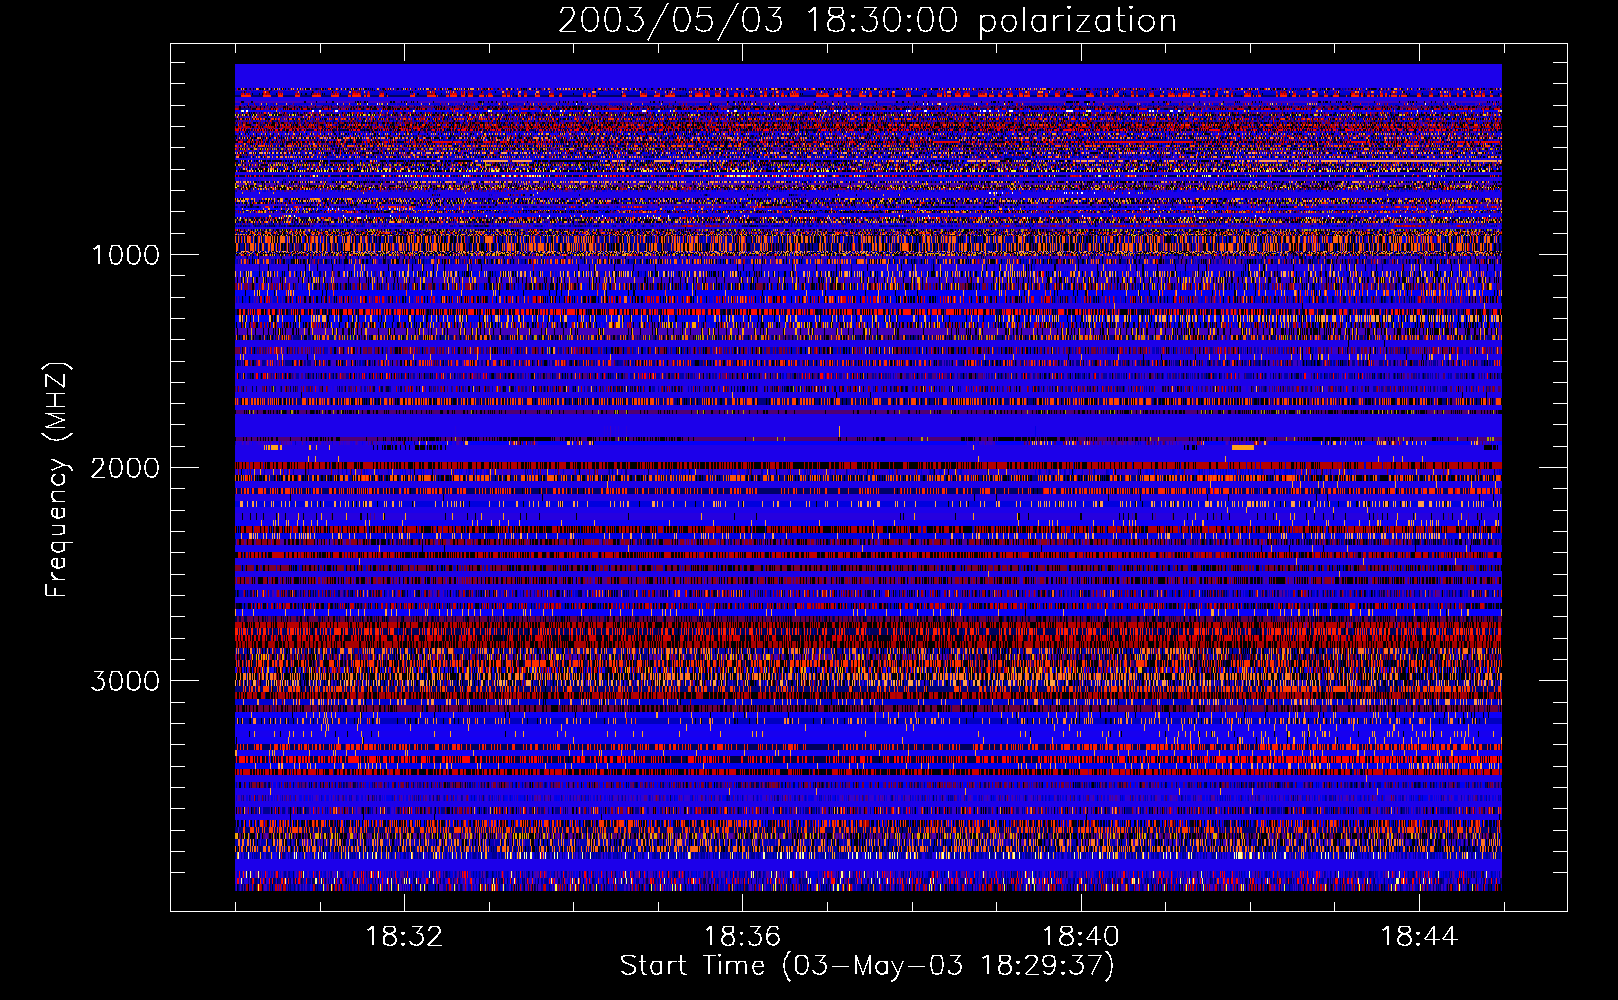Click the '1000' frequency tick label

click(x=125, y=255)
